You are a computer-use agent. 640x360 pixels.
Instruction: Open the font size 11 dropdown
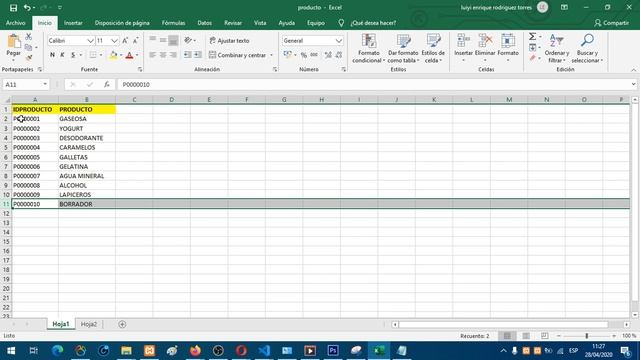pos(114,41)
